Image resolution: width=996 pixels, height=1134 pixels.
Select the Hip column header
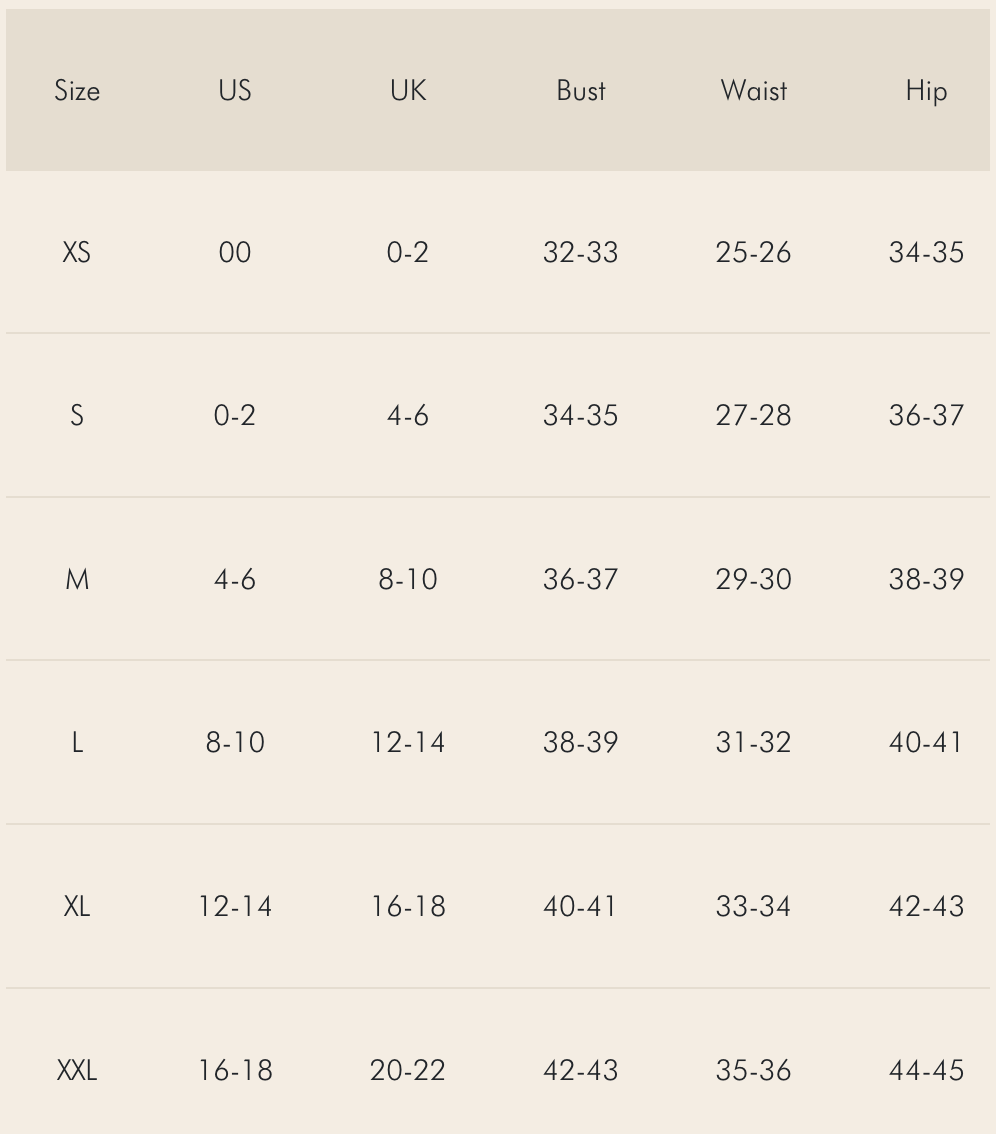[x=927, y=92]
